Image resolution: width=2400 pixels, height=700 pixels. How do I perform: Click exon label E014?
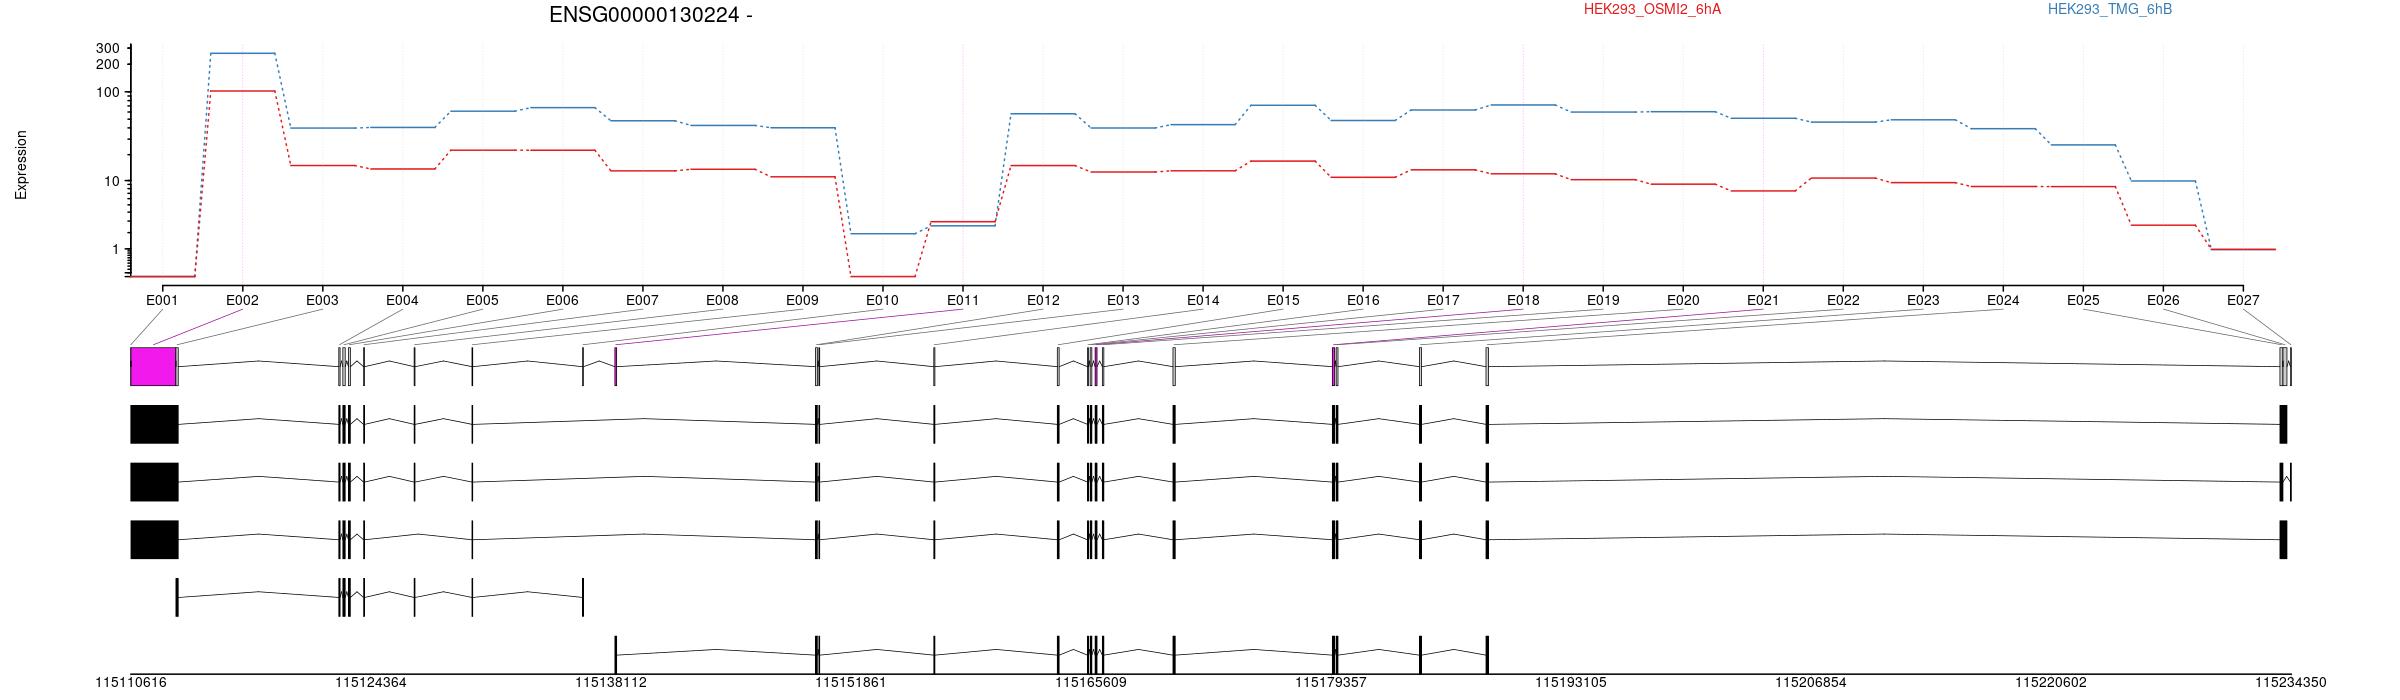[1203, 300]
